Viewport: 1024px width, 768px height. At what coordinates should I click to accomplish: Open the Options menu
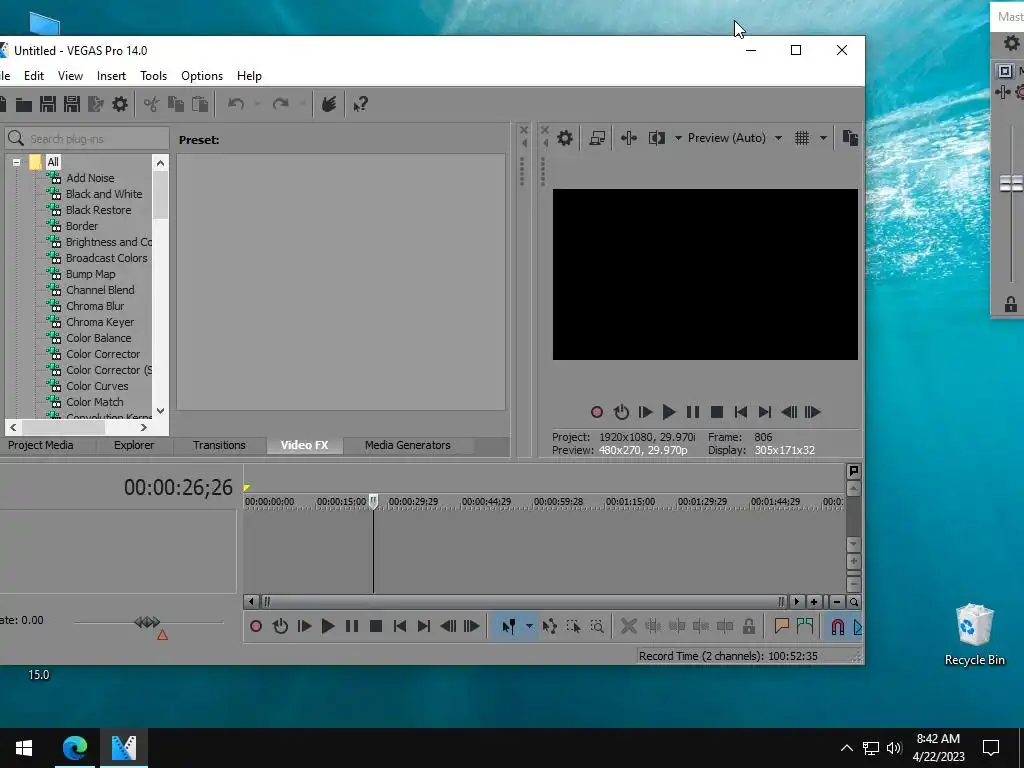pyautogui.click(x=202, y=76)
